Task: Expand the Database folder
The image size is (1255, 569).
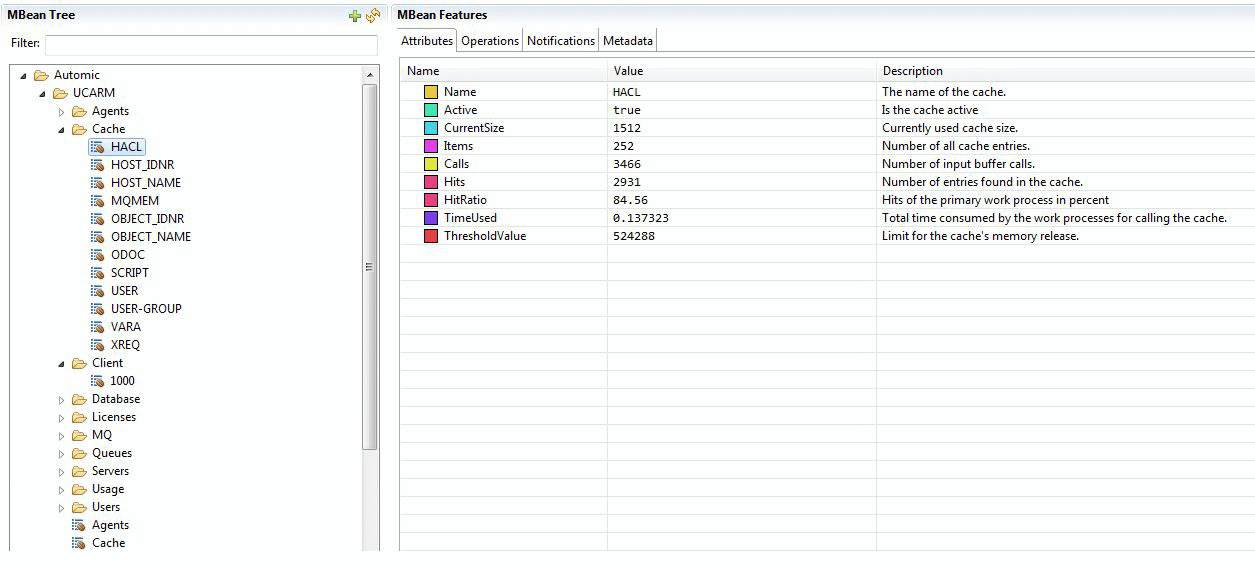Action: (61, 399)
